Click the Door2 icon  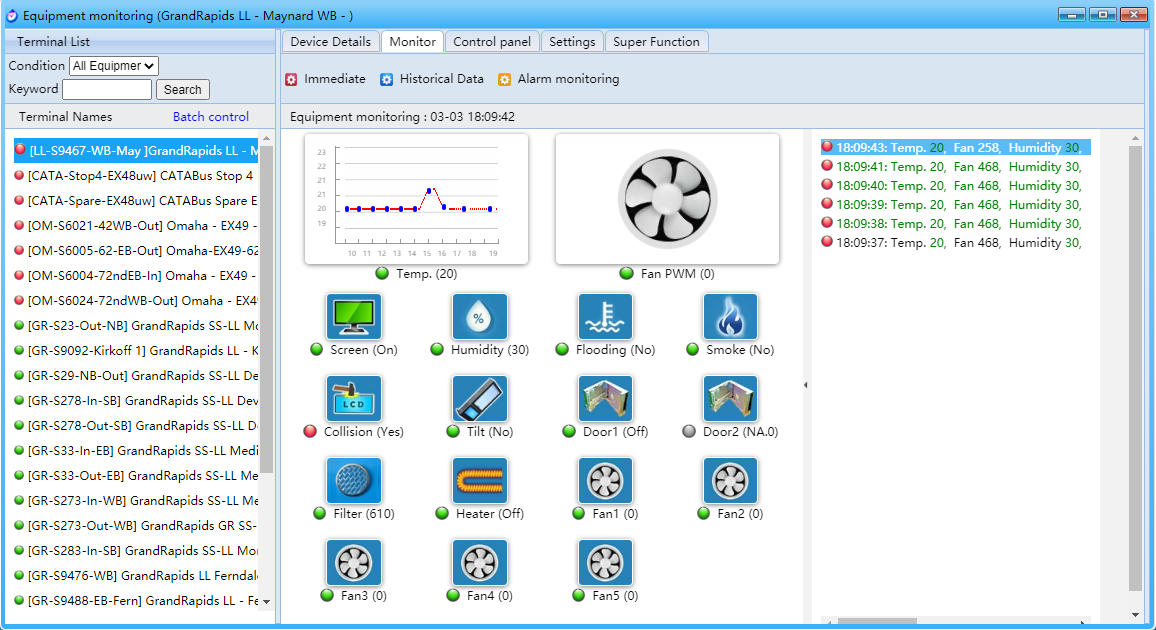click(x=731, y=399)
